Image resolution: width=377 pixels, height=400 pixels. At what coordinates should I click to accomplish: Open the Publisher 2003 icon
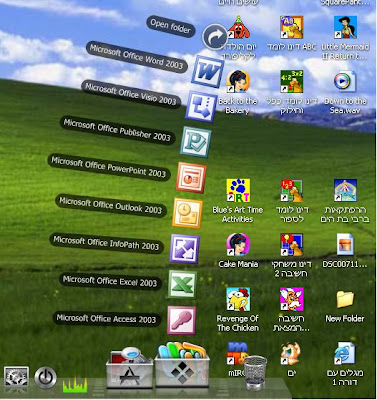[196, 142]
